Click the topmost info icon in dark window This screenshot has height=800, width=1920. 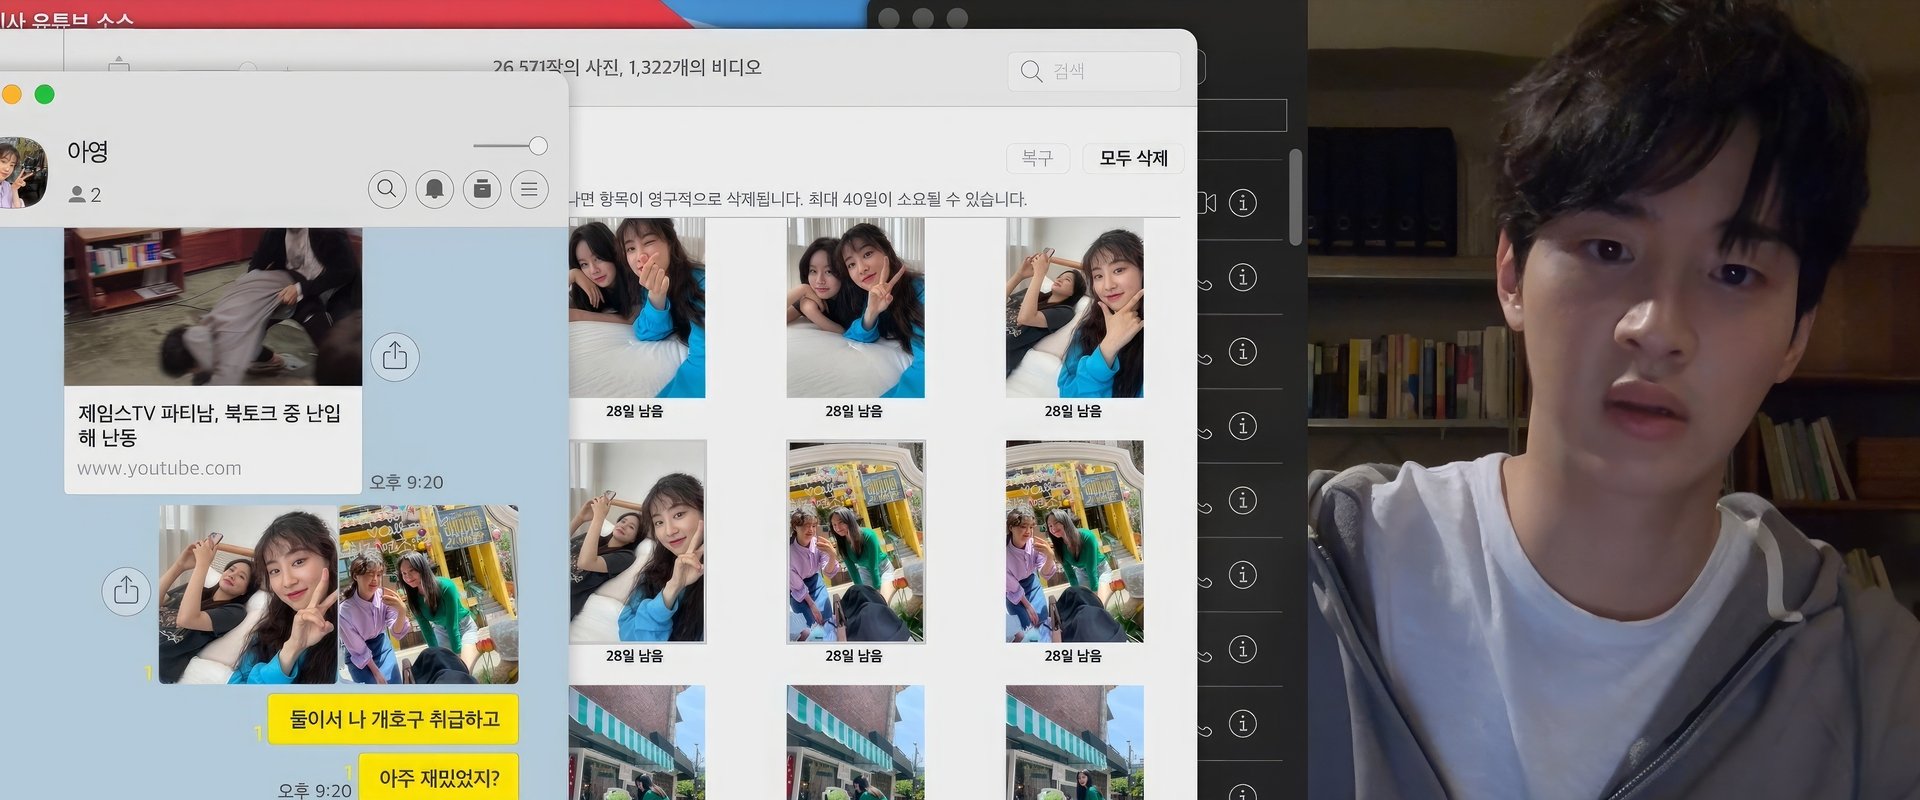click(1242, 203)
